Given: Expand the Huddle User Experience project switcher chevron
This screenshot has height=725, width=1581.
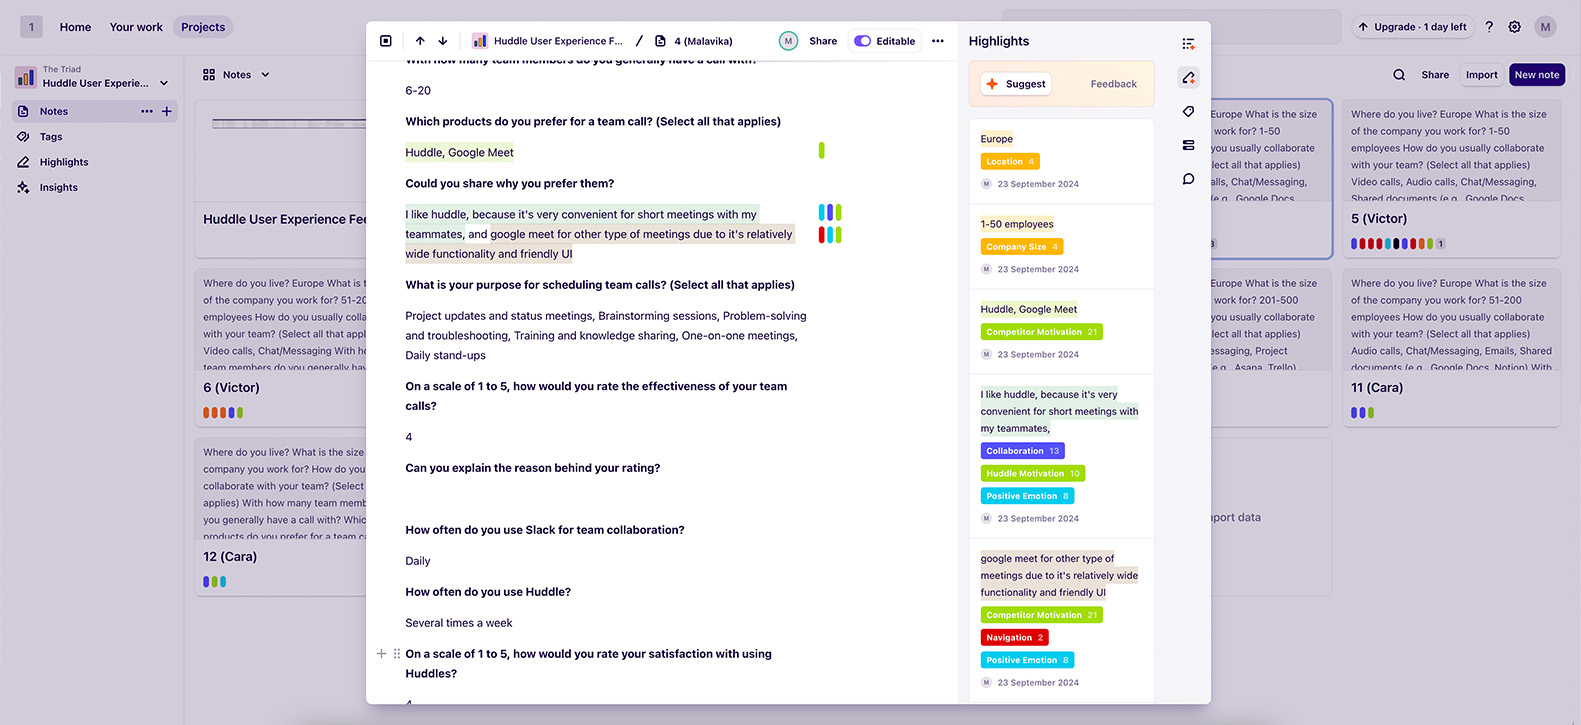Looking at the screenshot, I should coord(164,83).
